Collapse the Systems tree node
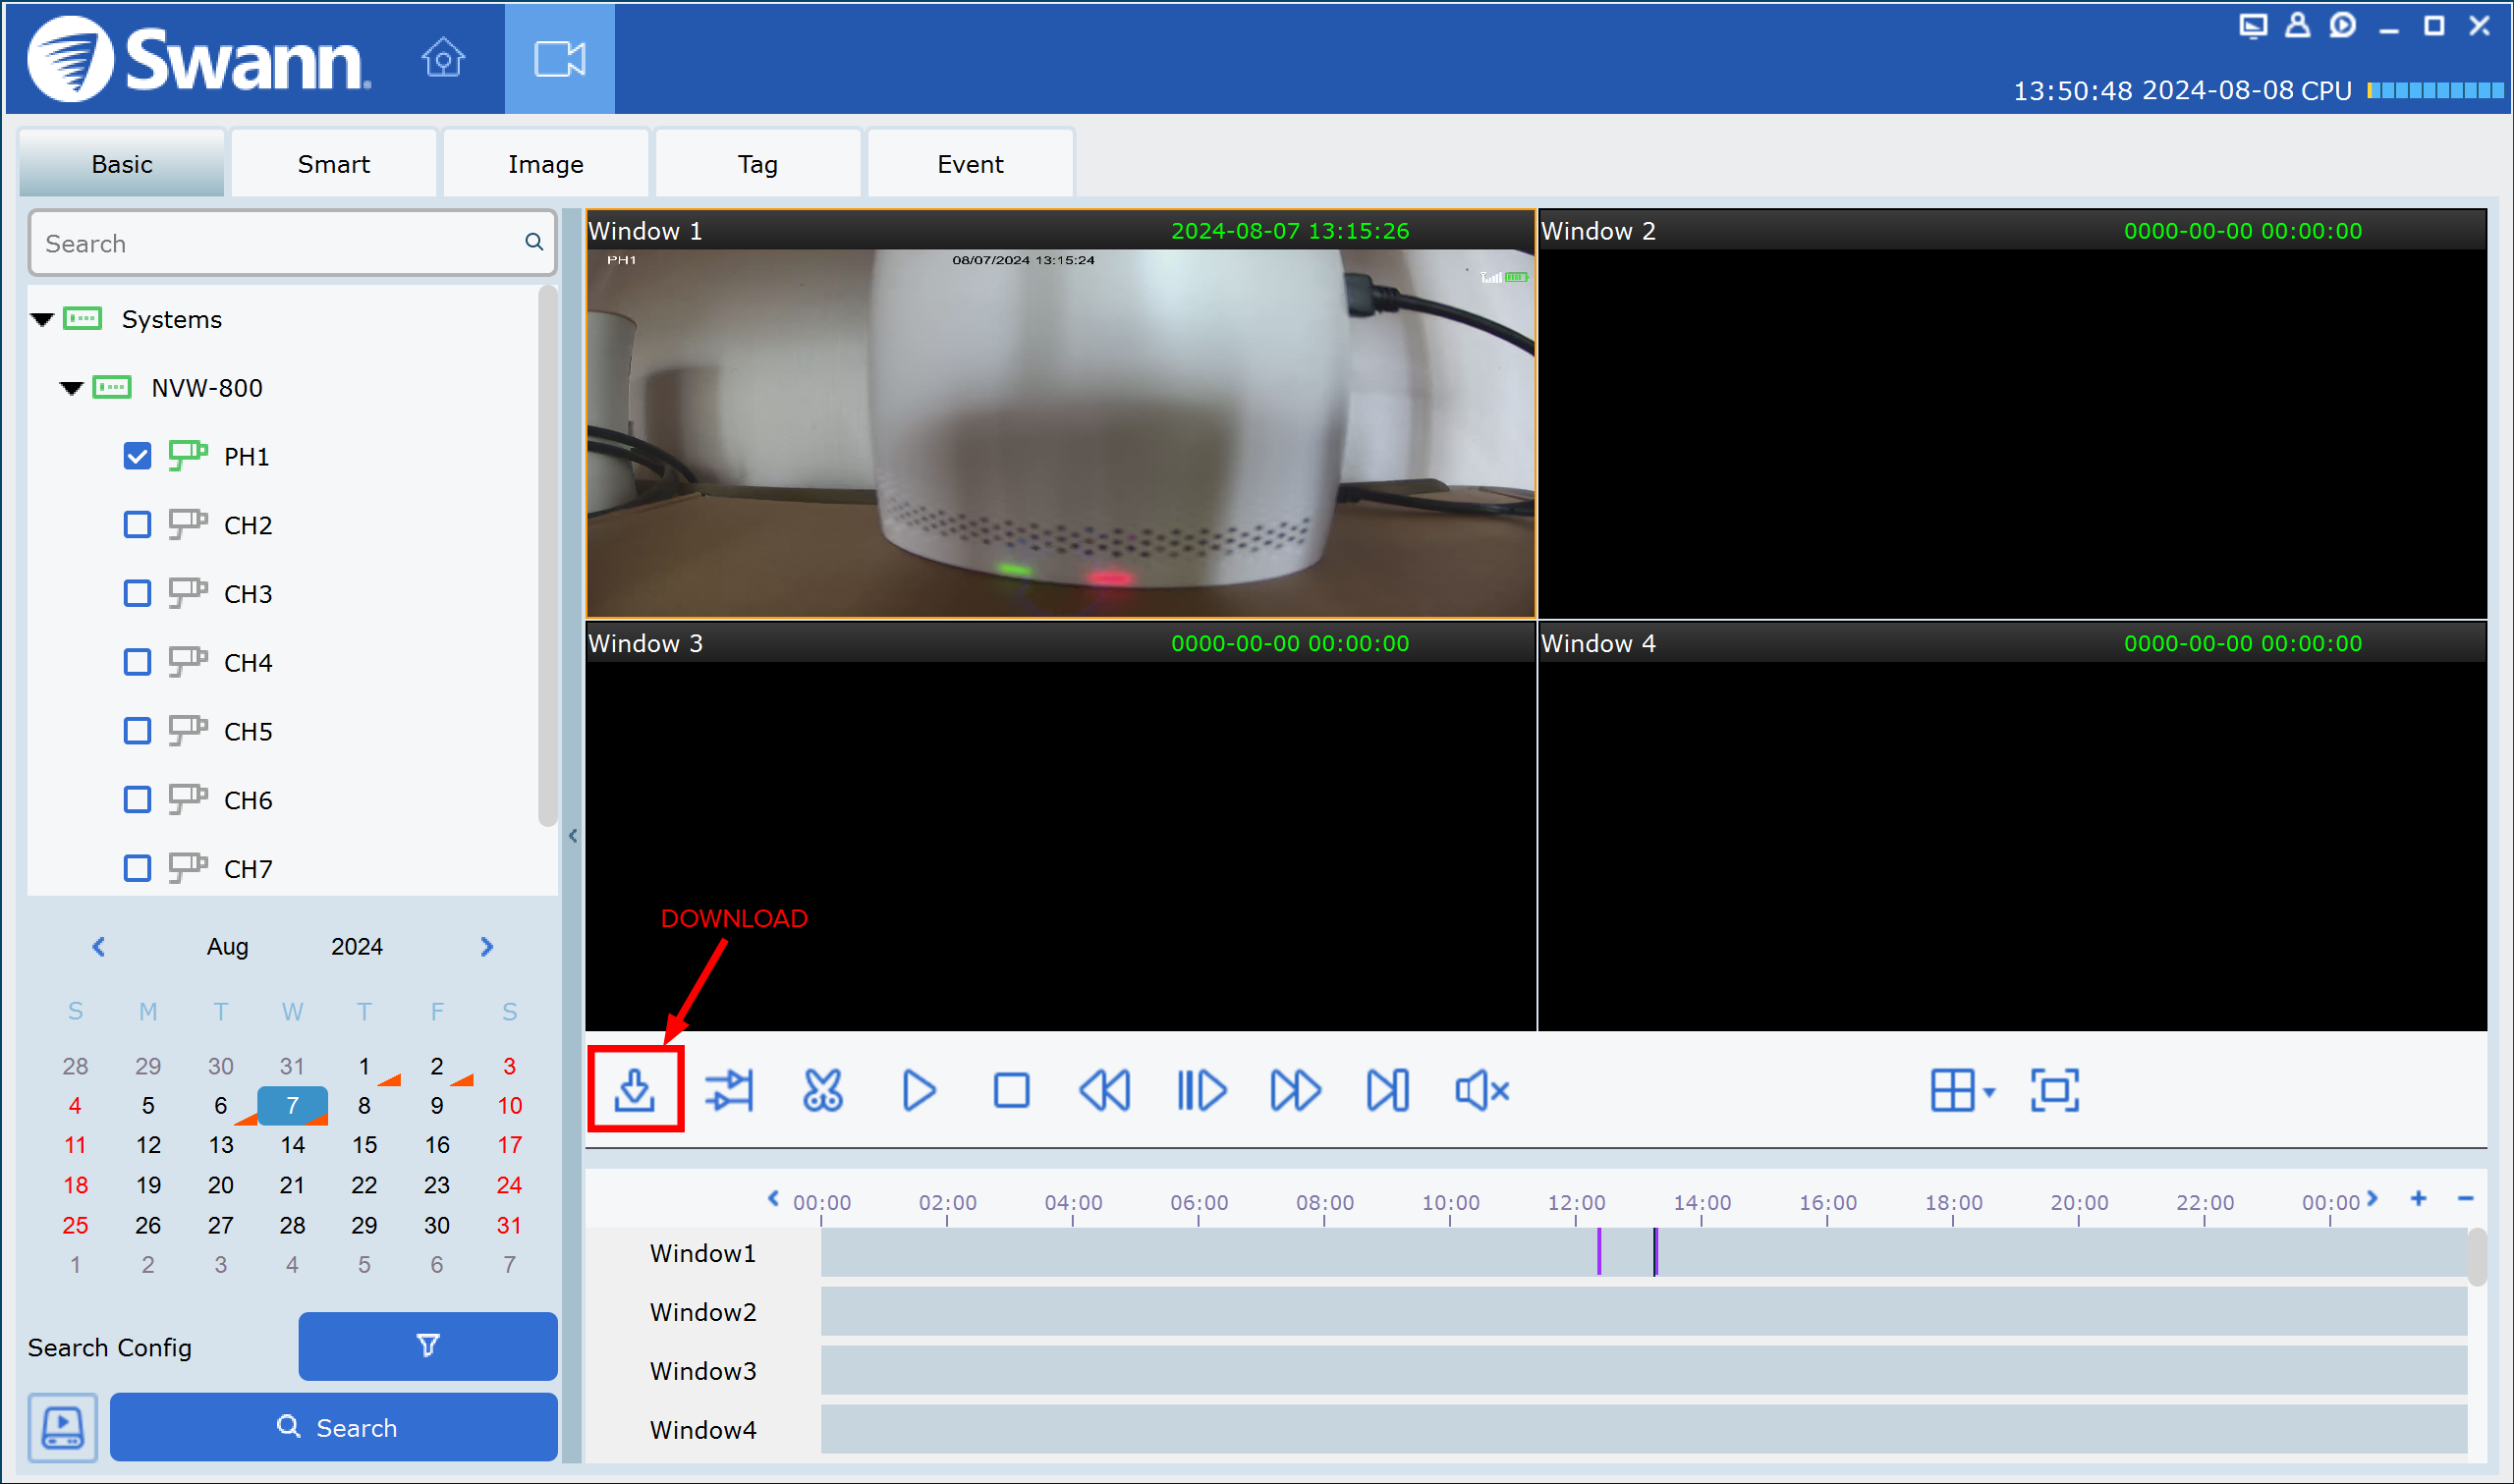The width and height of the screenshot is (2514, 1484). point(42,320)
